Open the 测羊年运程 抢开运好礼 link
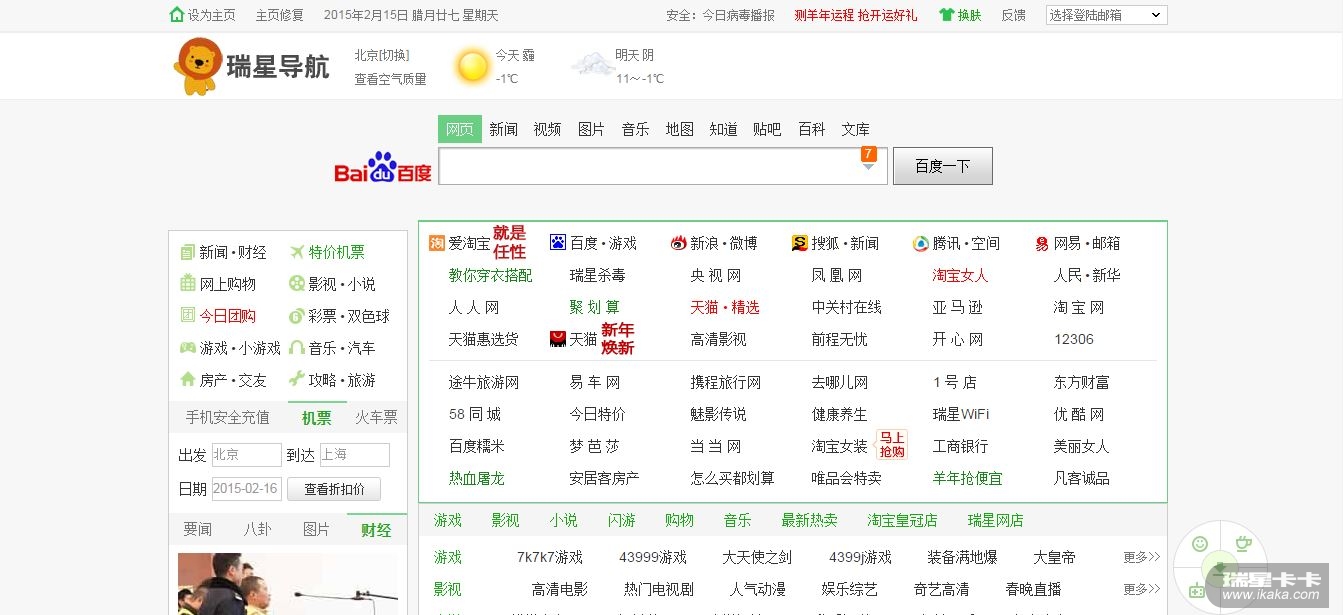Image resolution: width=1343 pixels, height=615 pixels. (x=856, y=15)
